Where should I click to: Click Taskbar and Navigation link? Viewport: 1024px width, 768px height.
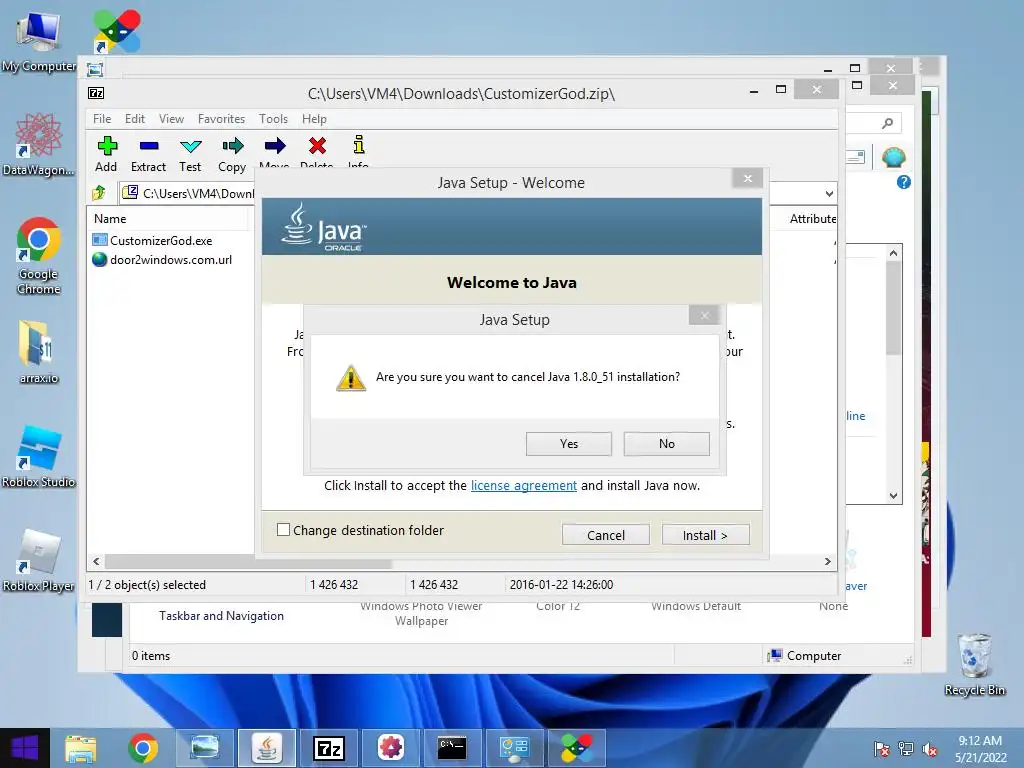221,616
